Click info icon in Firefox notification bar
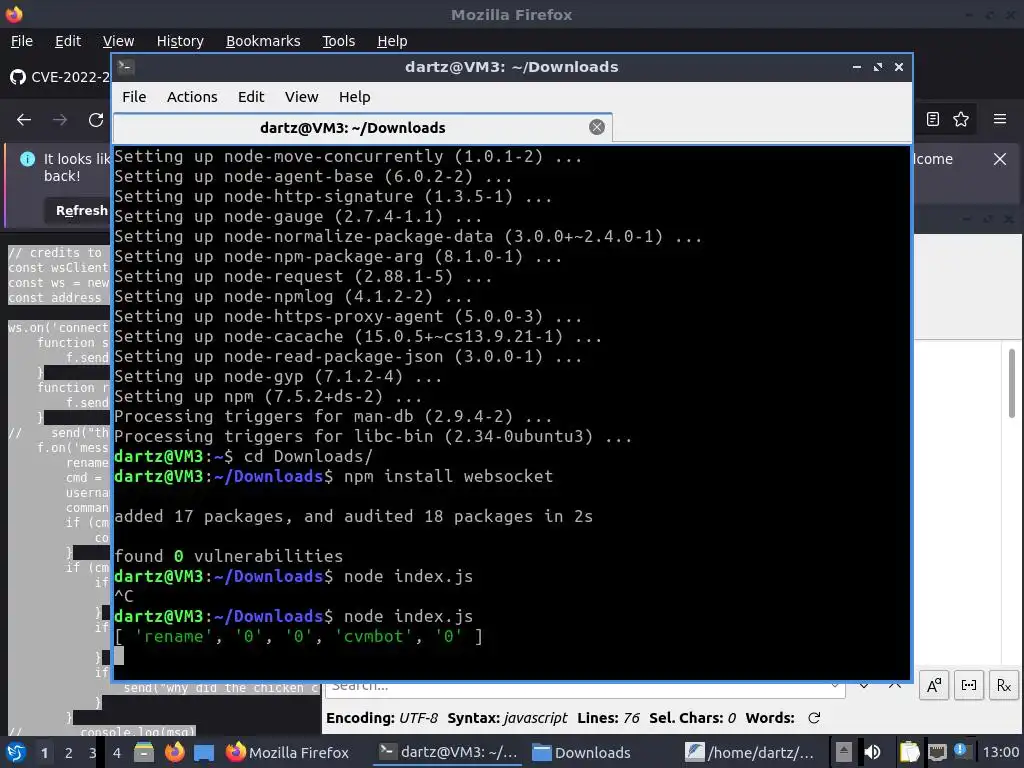The image size is (1024, 768). (27, 159)
